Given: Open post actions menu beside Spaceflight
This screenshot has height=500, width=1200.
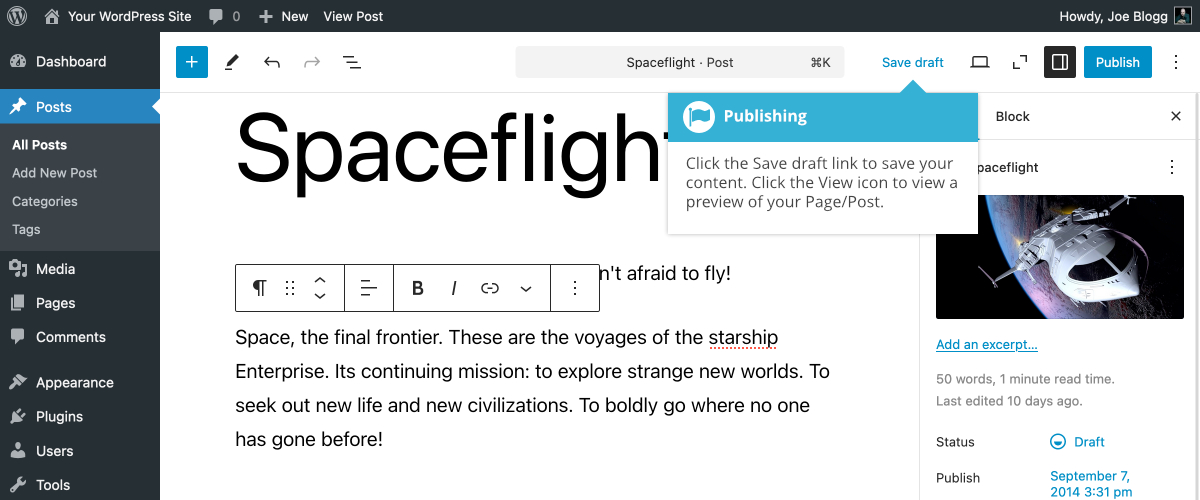Looking at the screenshot, I should (1172, 168).
